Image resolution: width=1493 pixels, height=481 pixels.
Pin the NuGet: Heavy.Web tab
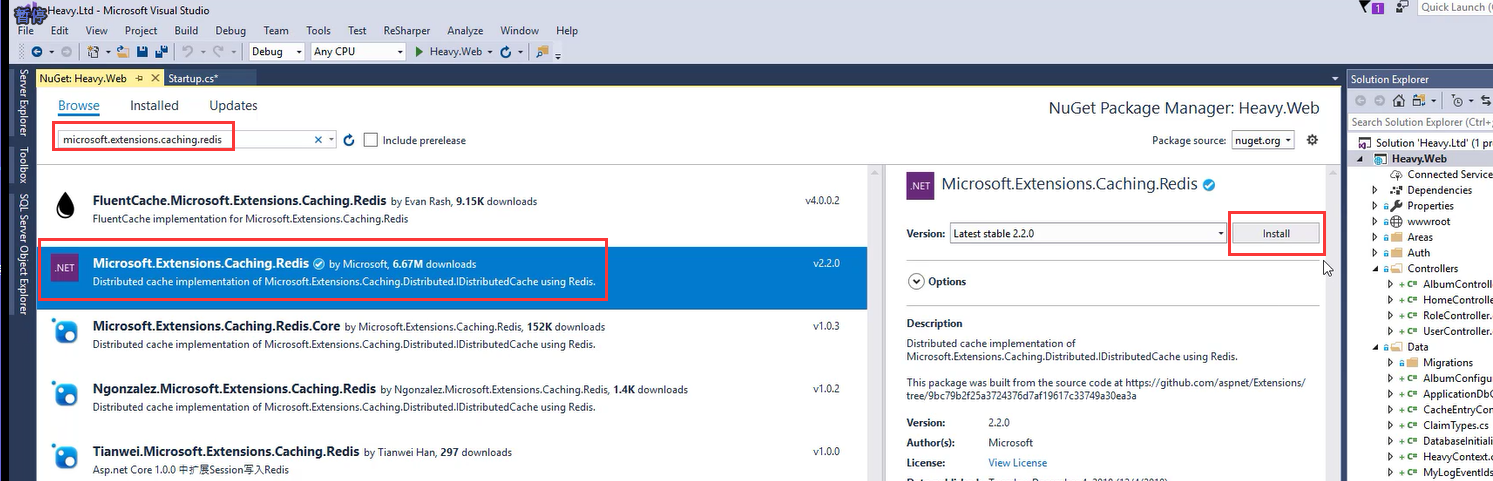[x=139, y=78]
